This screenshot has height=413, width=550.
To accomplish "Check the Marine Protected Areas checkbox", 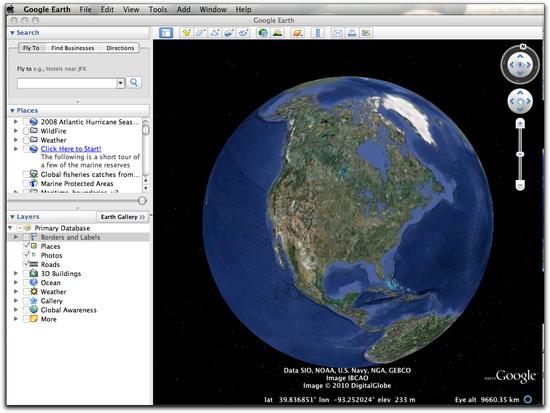I will [26, 184].
